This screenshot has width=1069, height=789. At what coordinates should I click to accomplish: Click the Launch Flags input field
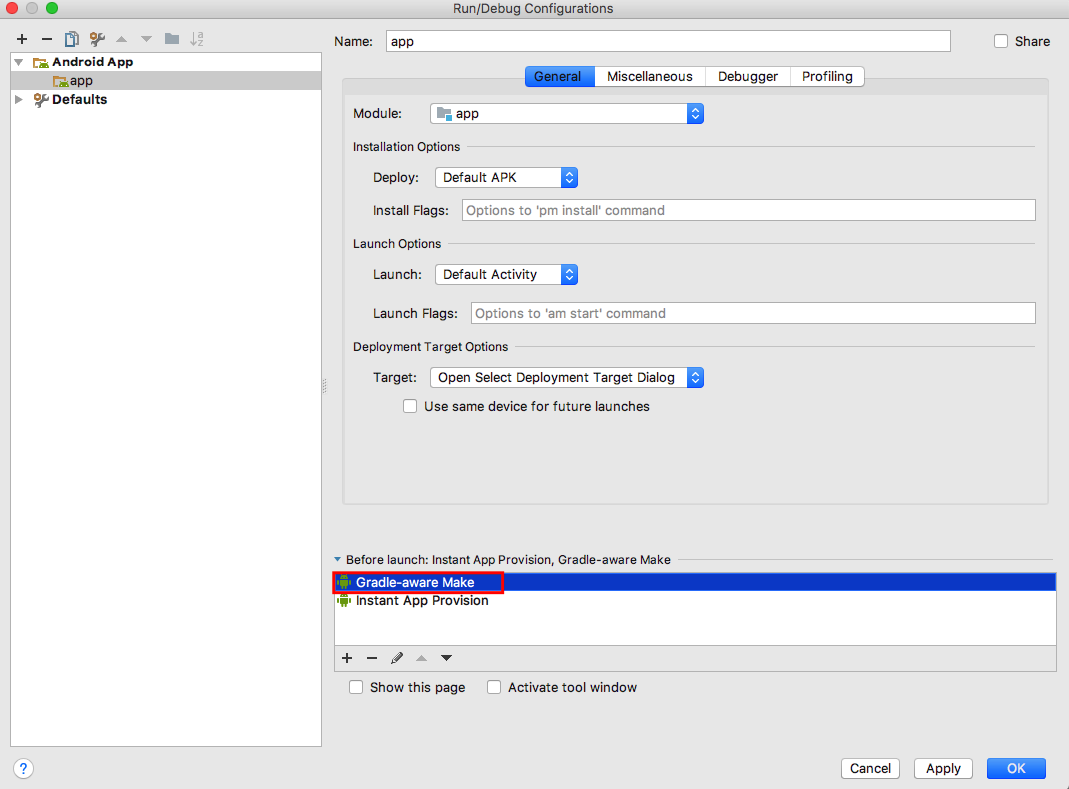pyautogui.click(x=753, y=313)
